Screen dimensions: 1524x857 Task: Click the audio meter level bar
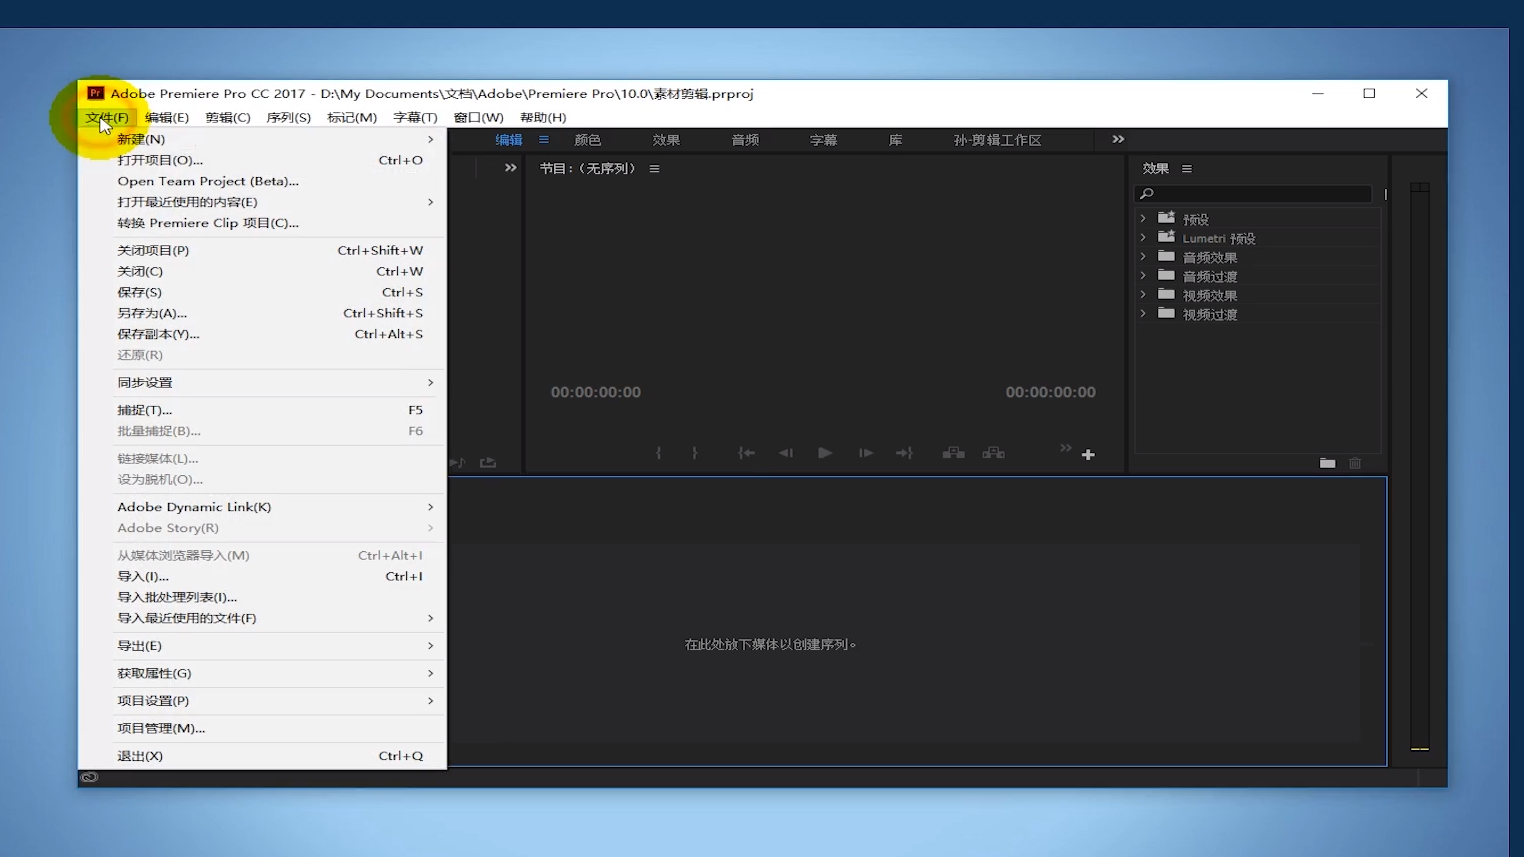click(1420, 467)
